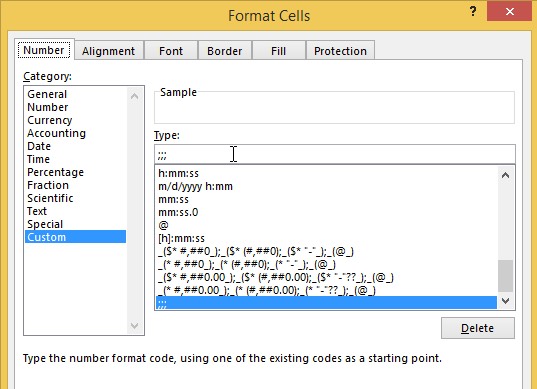
Task: Choose the Percentage category
Action: (x=55, y=172)
